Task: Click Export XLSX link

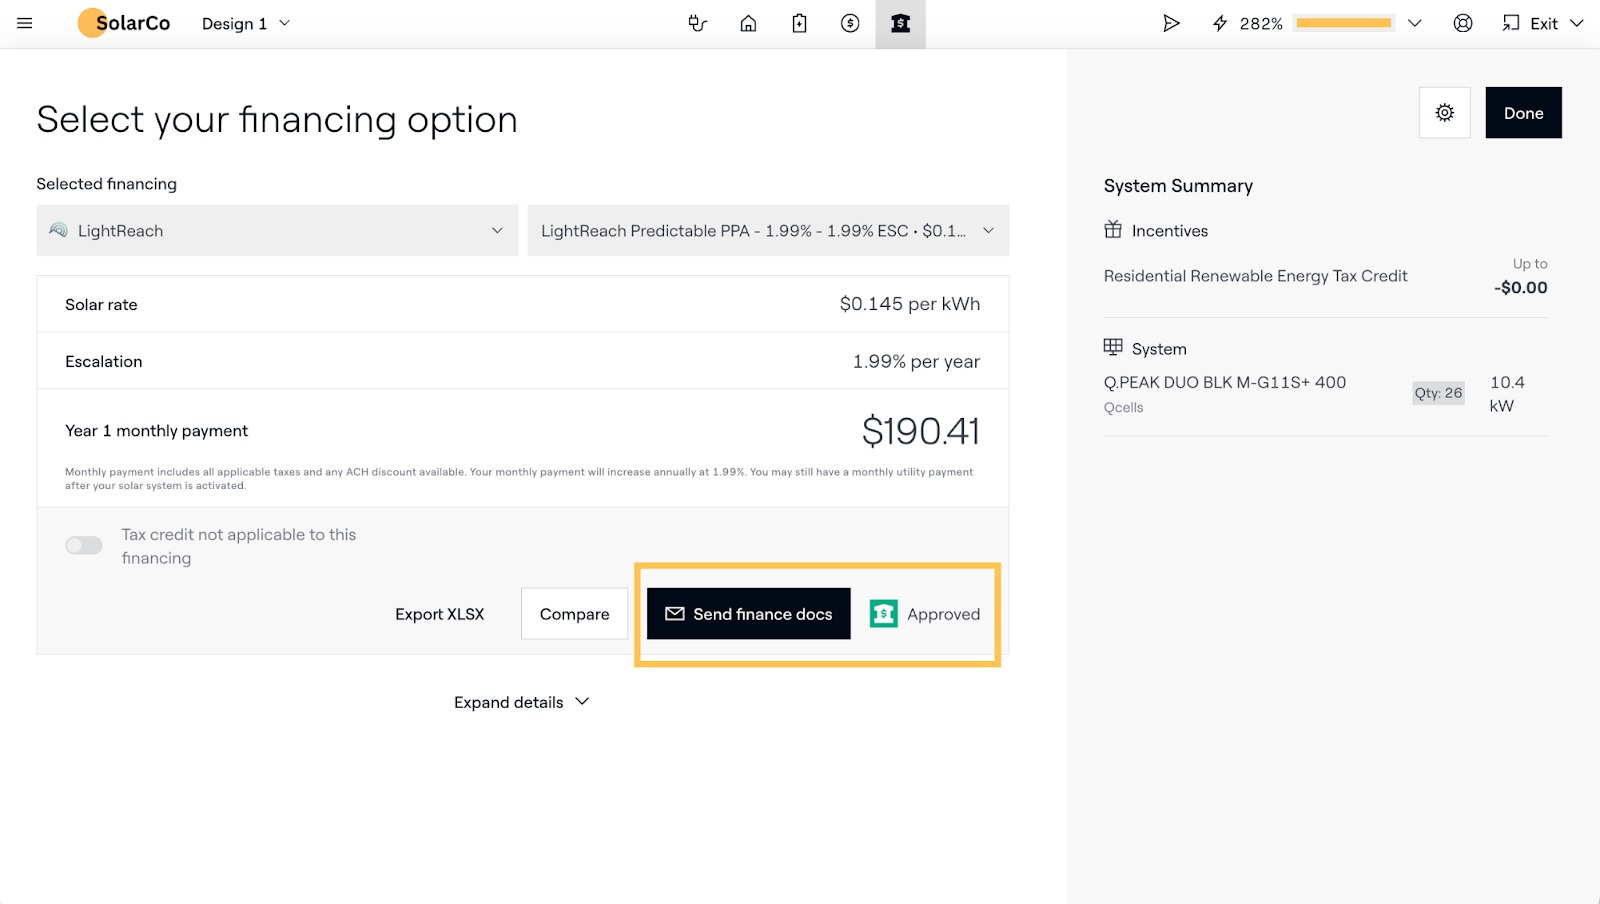Action: 439,614
